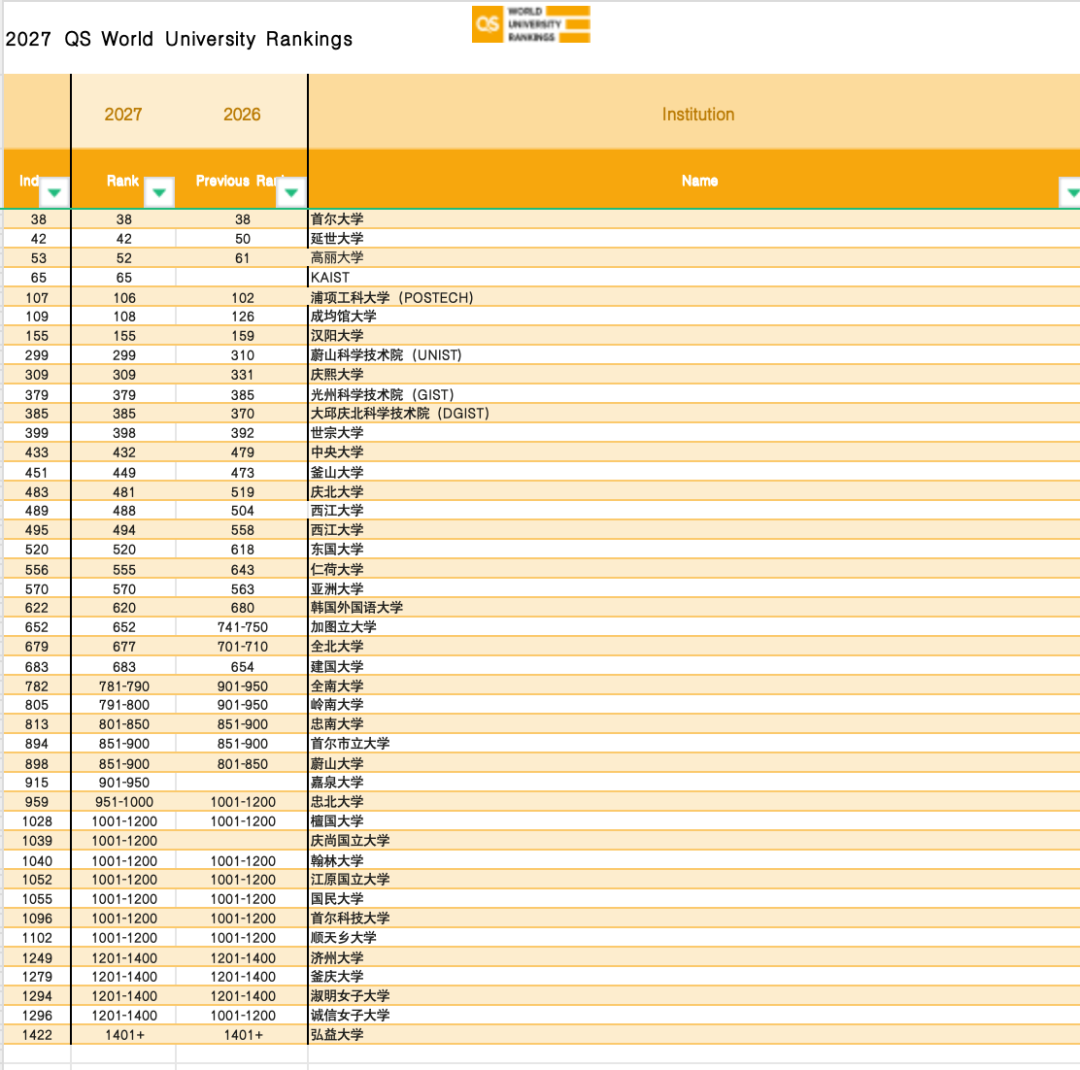The width and height of the screenshot is (1080, 1070).
Task: Select the cell '忠北大学'
Action: click(x=694, y=802)
